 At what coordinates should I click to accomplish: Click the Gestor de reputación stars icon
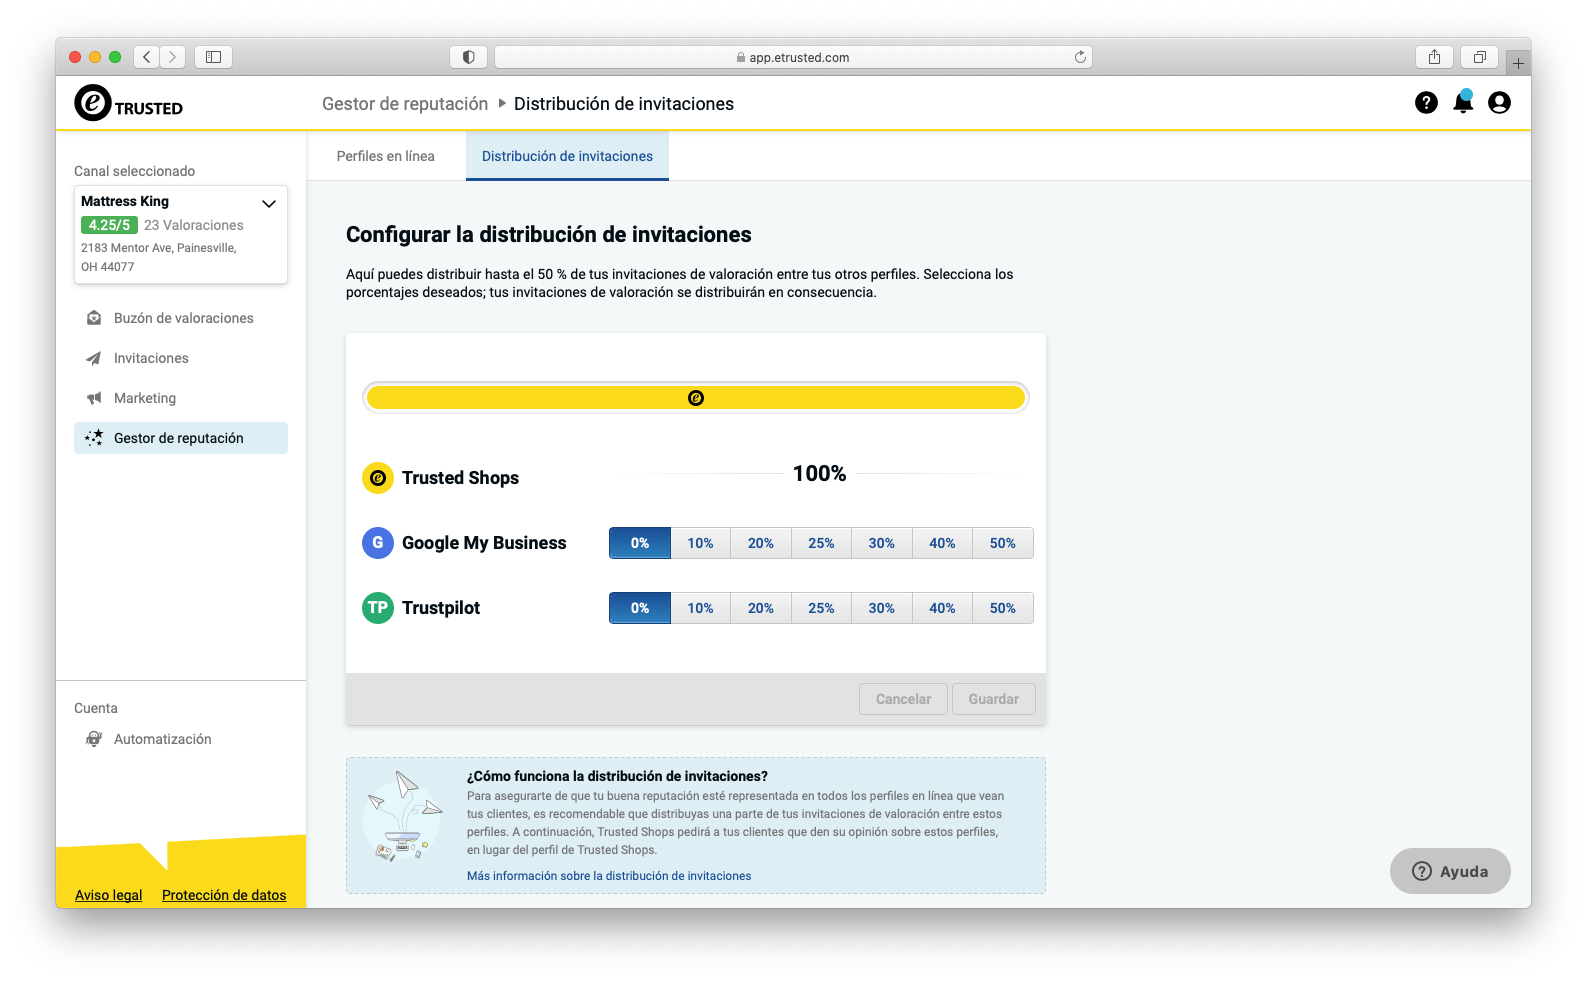click(x=94, y=438)
